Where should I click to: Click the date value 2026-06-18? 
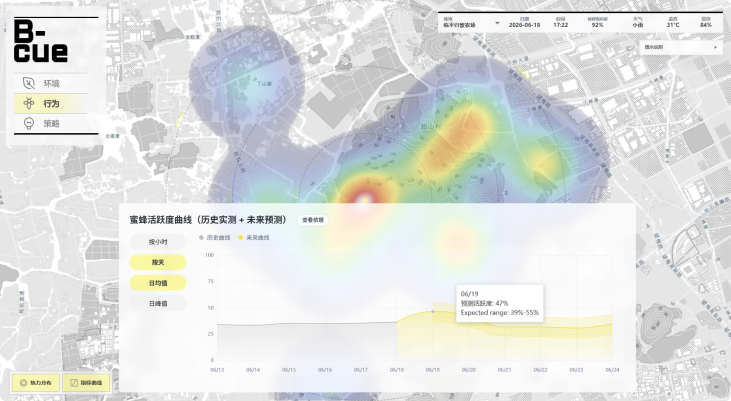(524, 25)
